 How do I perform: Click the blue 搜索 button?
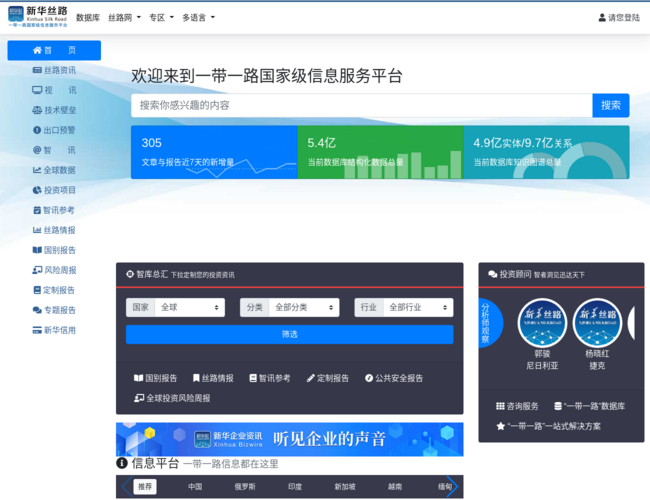coord(611,105)
